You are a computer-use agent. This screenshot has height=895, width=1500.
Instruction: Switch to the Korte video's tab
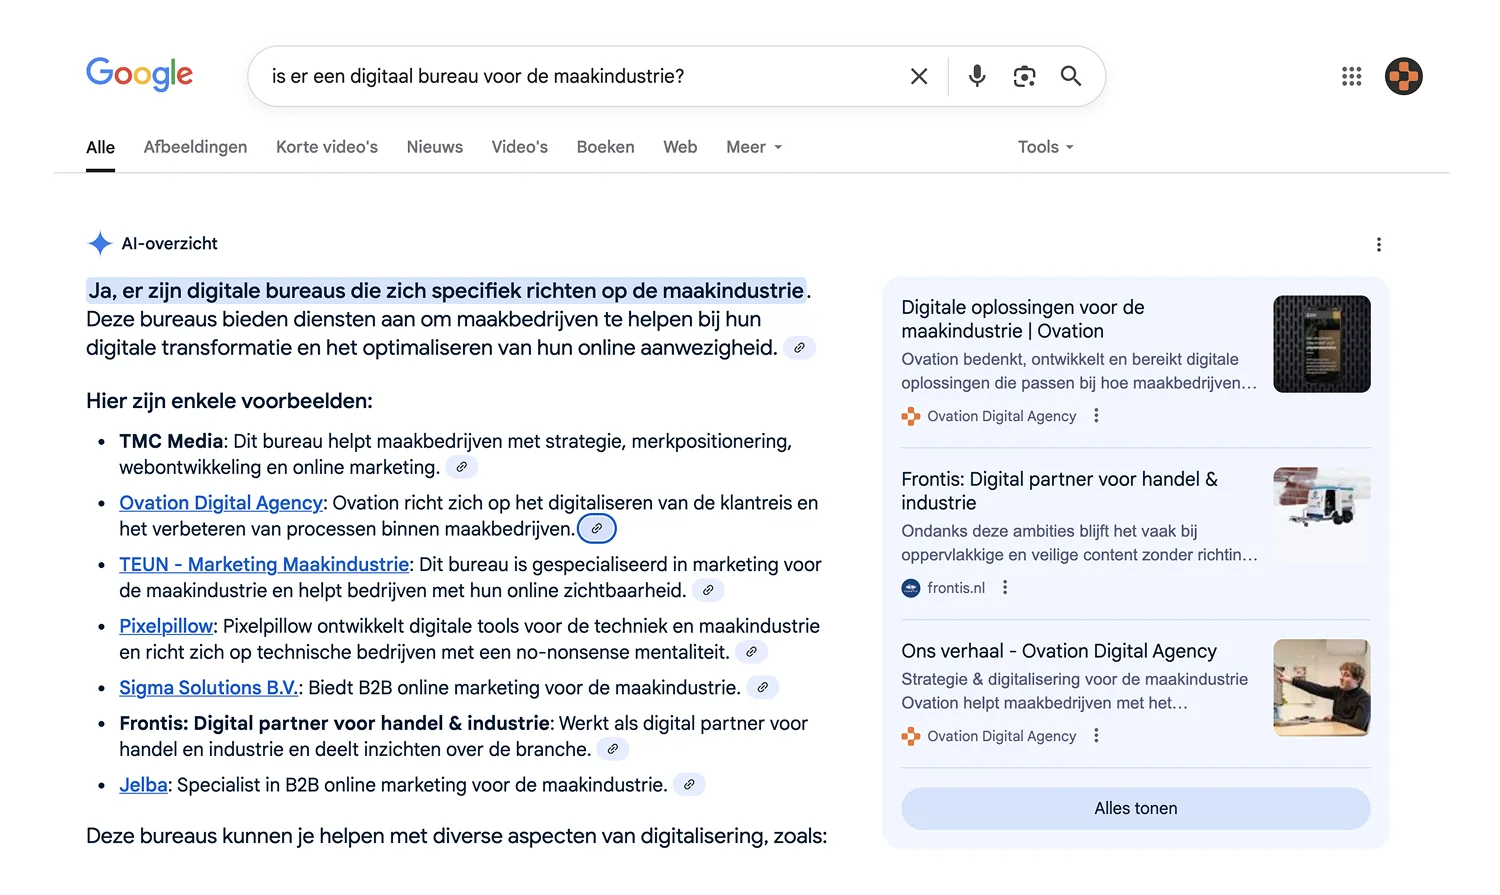tap(327, 147)
